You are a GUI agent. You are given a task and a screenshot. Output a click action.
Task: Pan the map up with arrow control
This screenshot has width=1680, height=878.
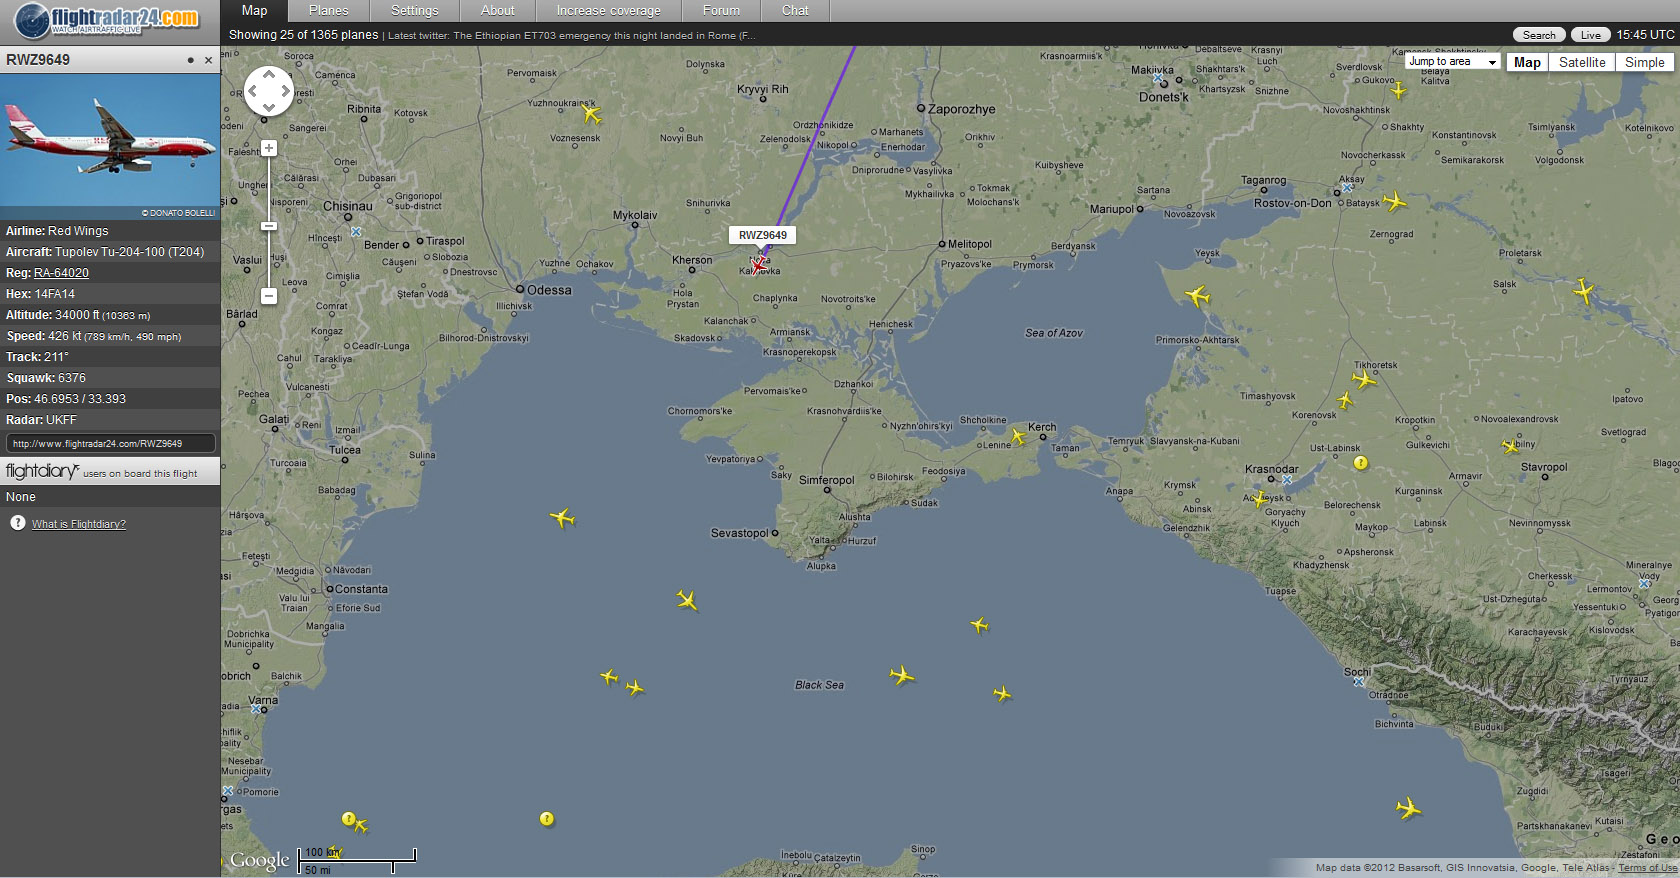269,75
